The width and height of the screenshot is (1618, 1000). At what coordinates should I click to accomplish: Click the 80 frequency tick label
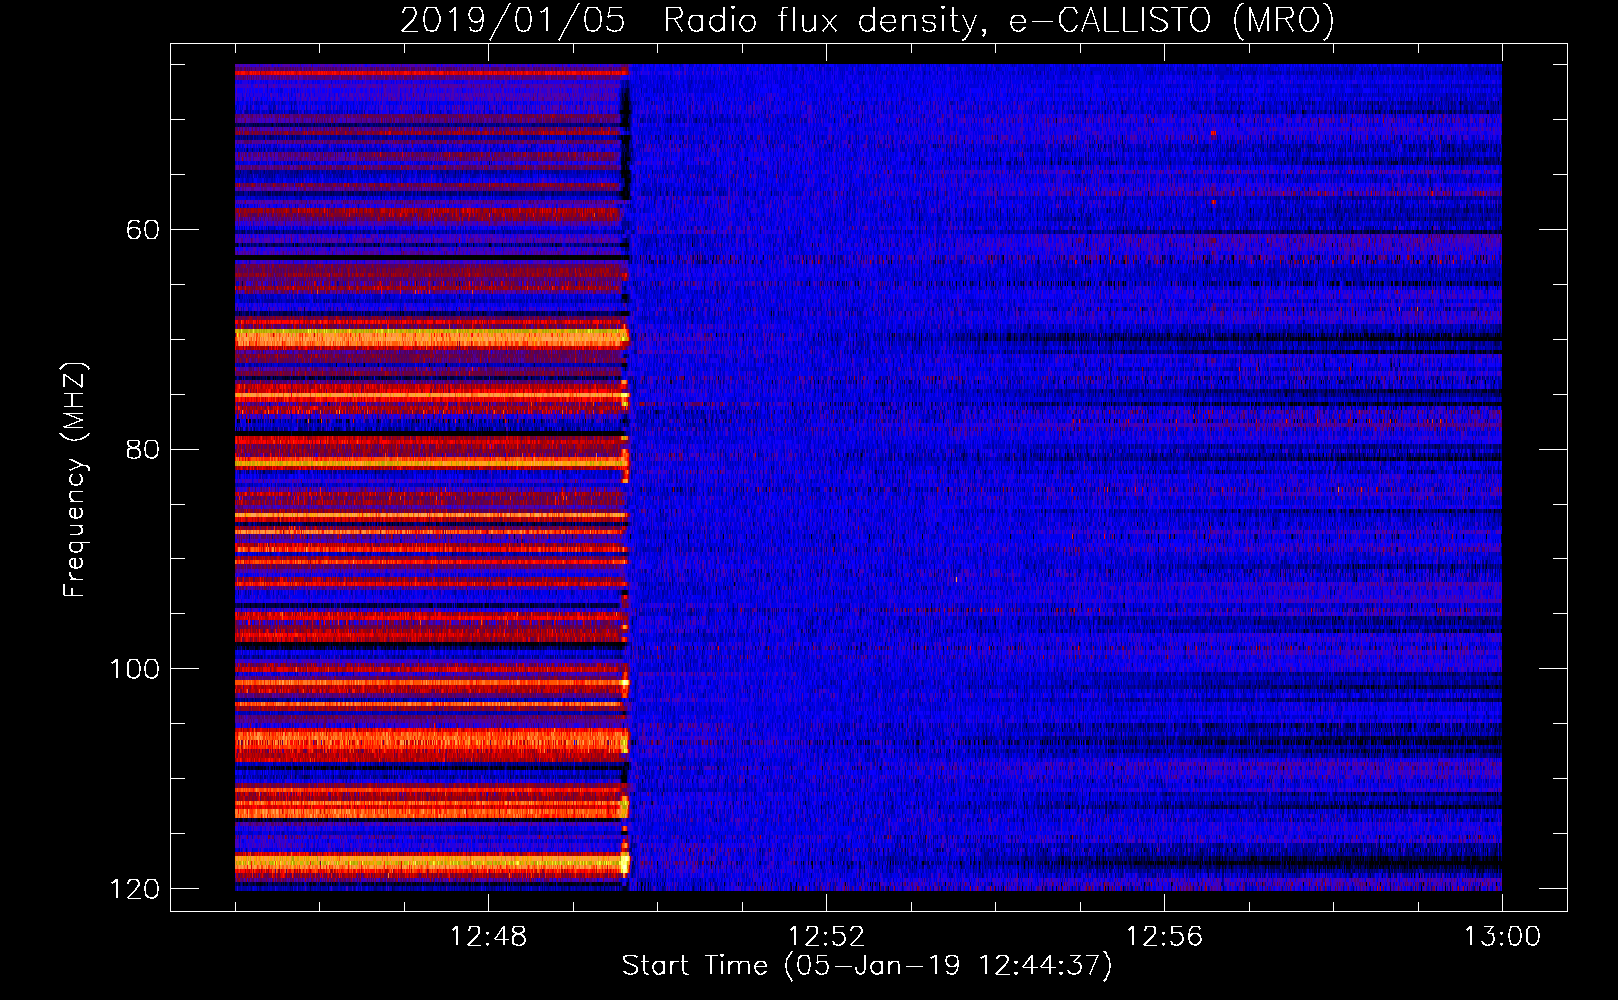(x=142, y=449)
